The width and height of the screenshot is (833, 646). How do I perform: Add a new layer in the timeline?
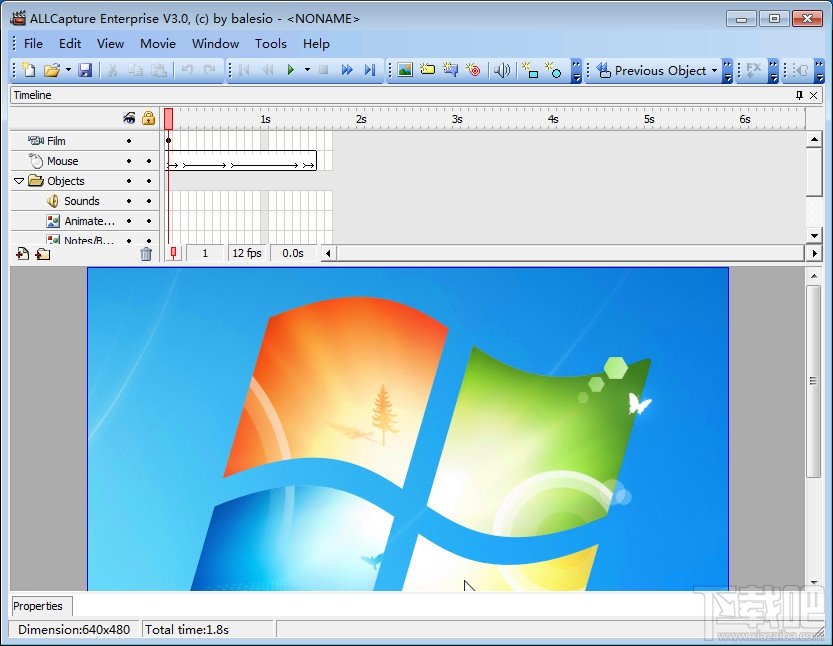(22, 254)
